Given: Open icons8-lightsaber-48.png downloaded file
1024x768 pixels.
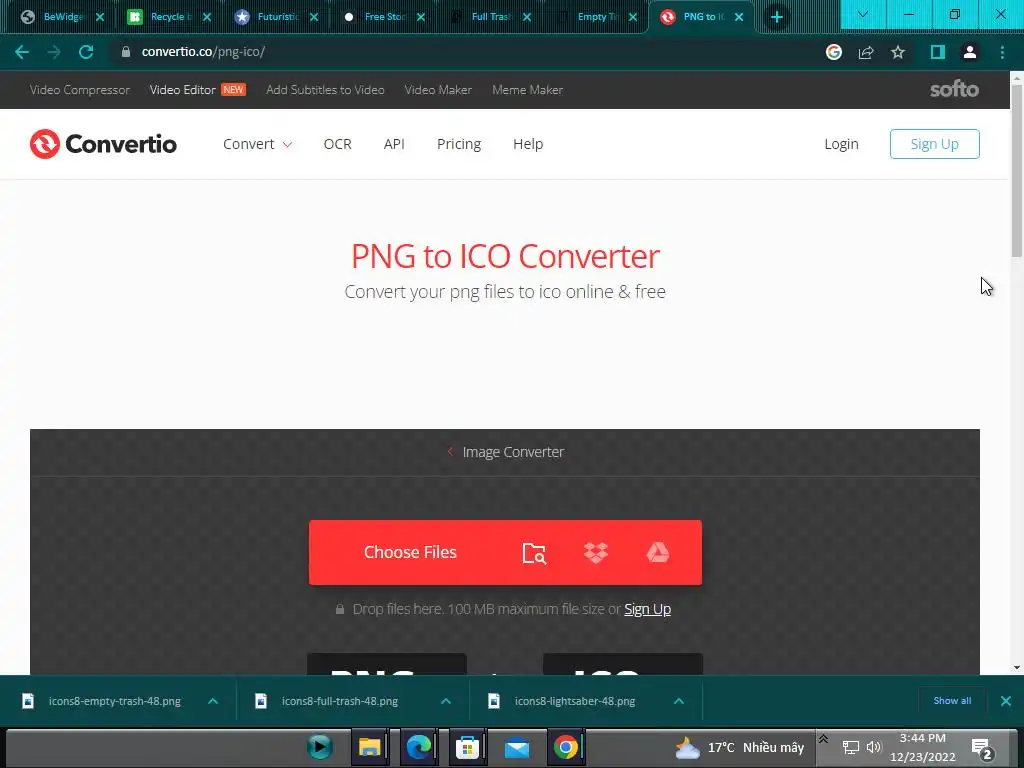Looking at the screenshot, I should pyautogui.click(x=562, y=701).
